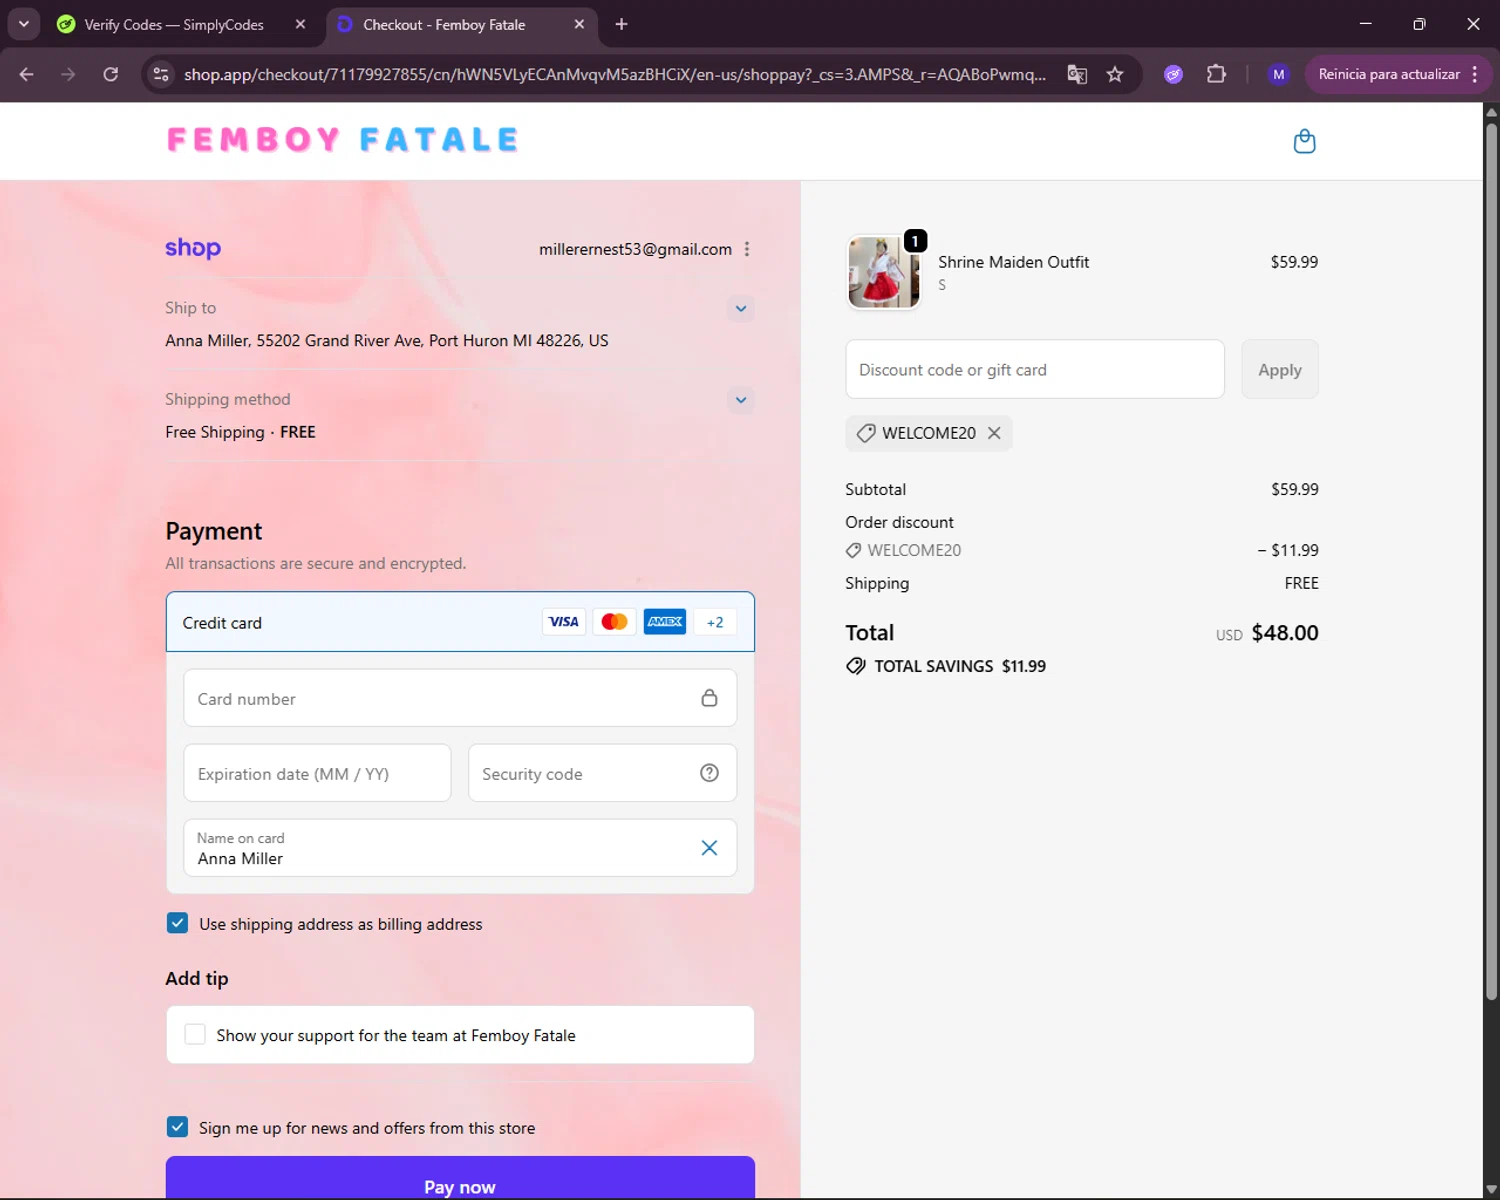This screenshot has width=1500, height=1200.
Task: Close the Verify Codes tab
Action: pos(300,24)
